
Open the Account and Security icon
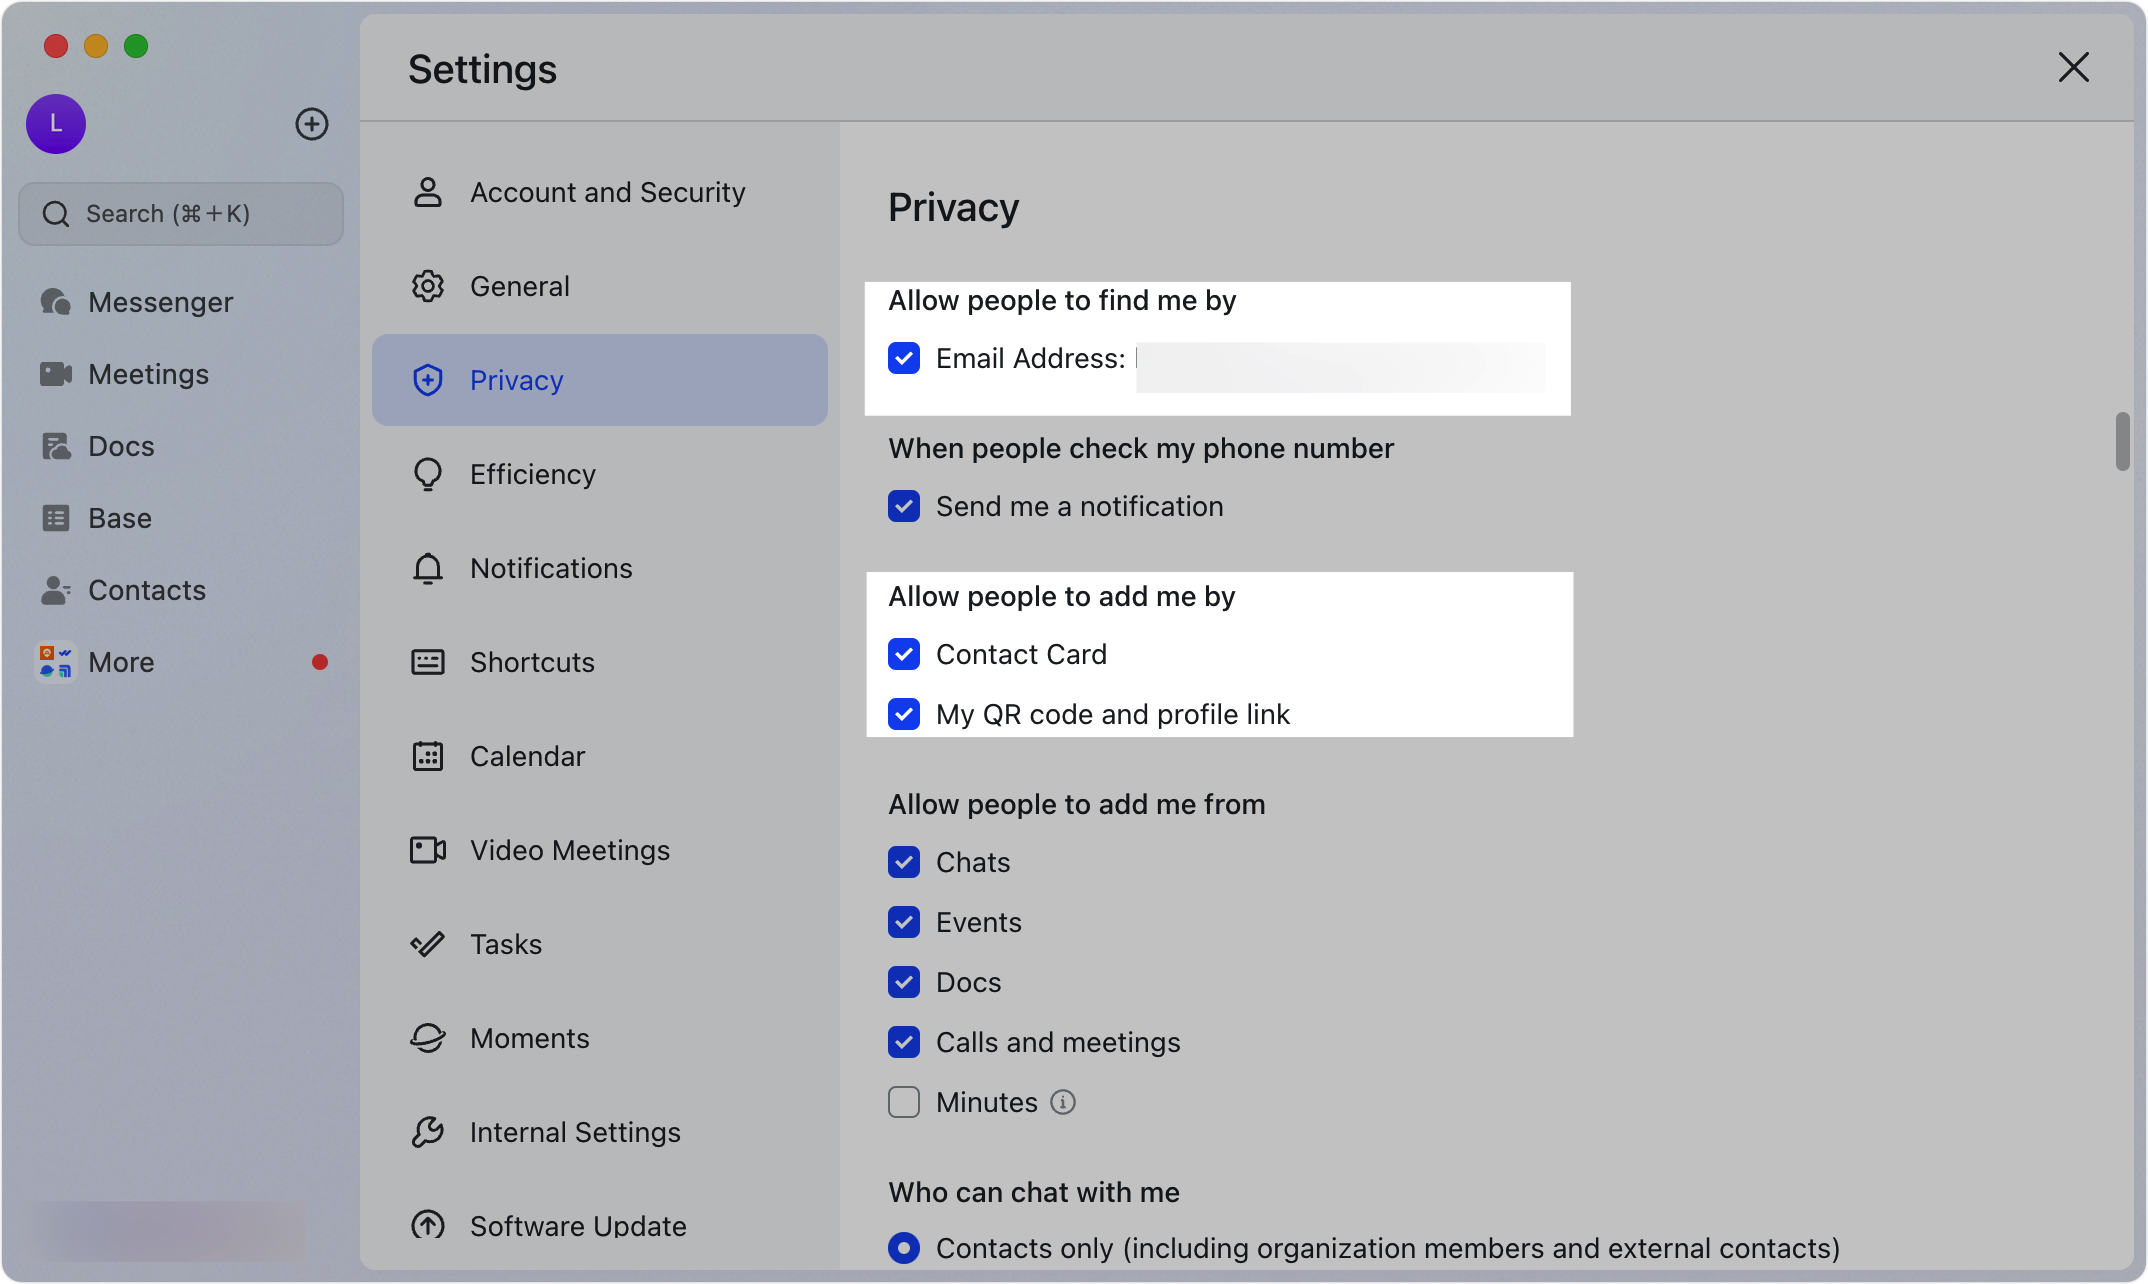coord(428,192)
